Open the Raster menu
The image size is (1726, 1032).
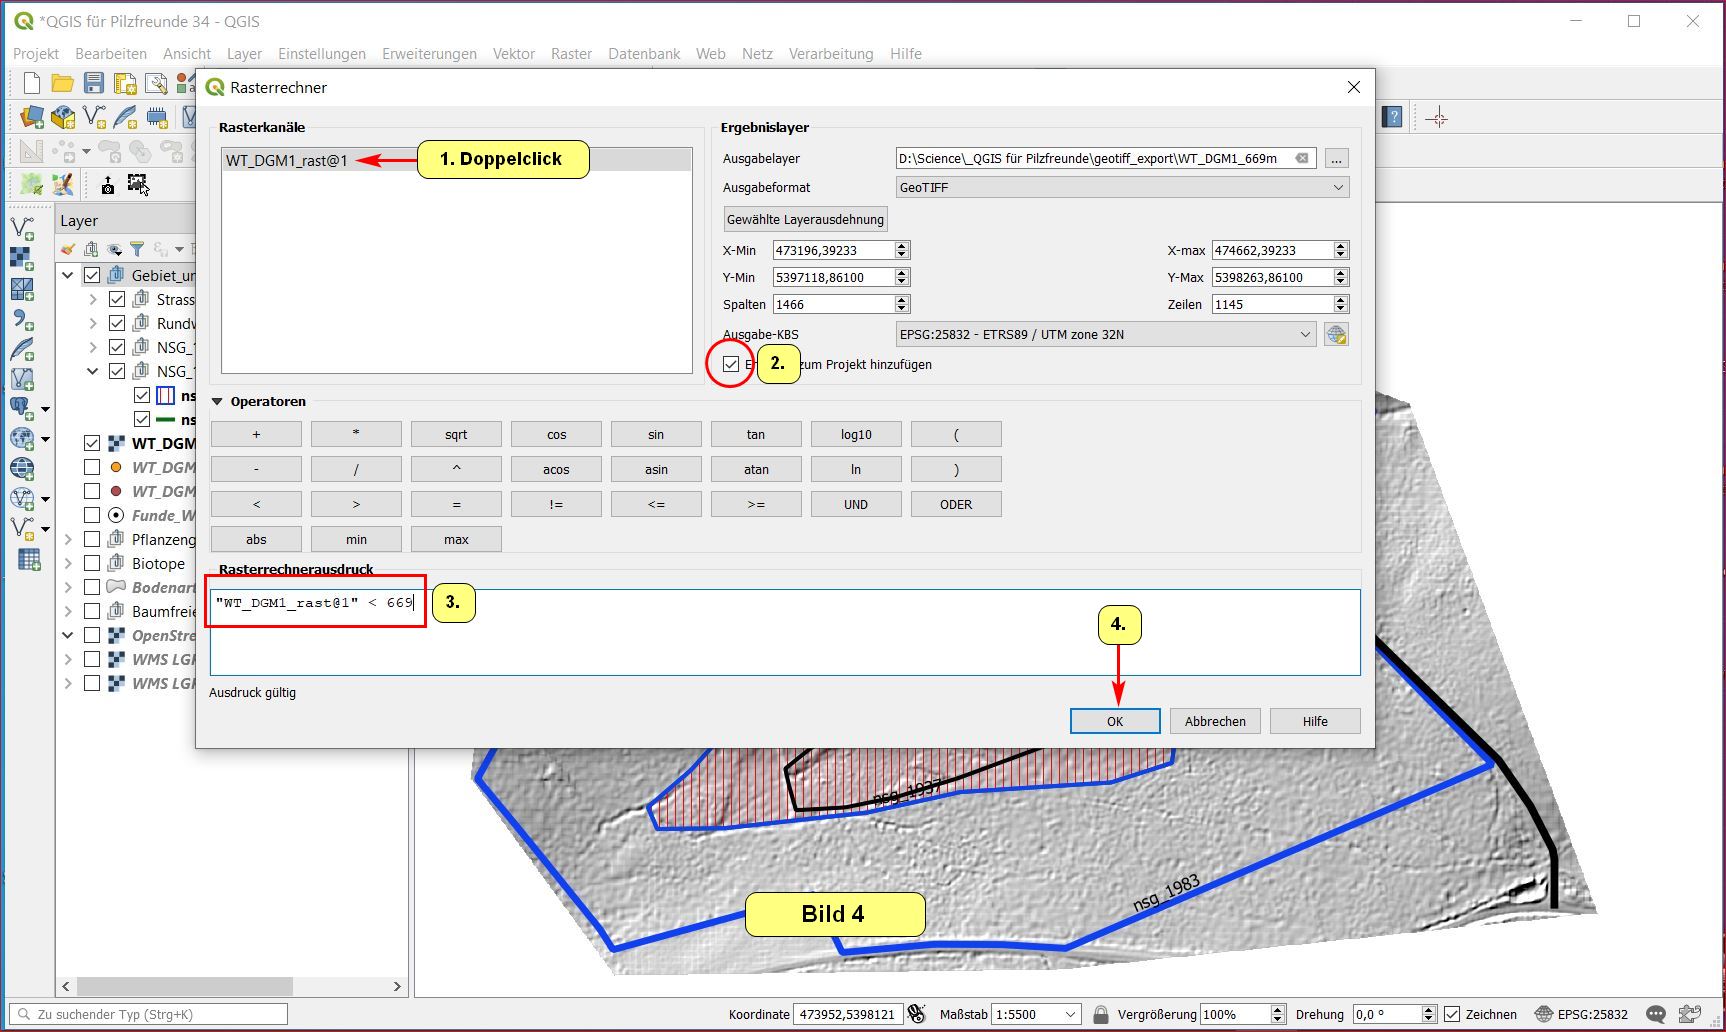pyautogui.click(x=571, y=54)
